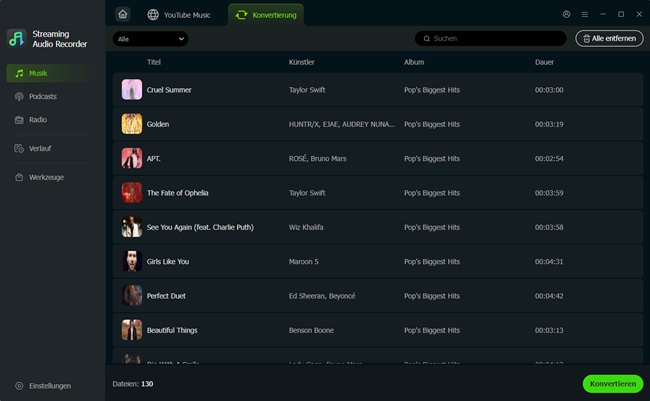Viewport: 650px width, 401px height.
Task: Click the Werkzeuge toolbox icon
Action: pyautogui.click(x=19, y=177)
